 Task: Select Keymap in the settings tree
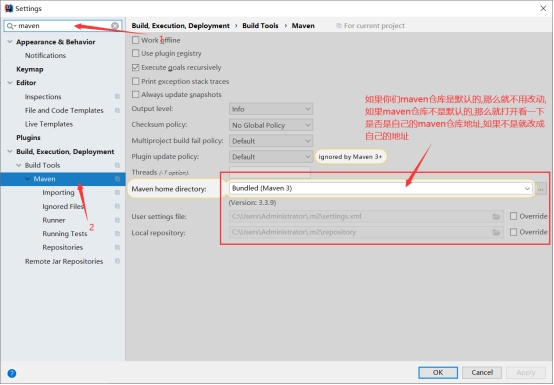point(30,69)
